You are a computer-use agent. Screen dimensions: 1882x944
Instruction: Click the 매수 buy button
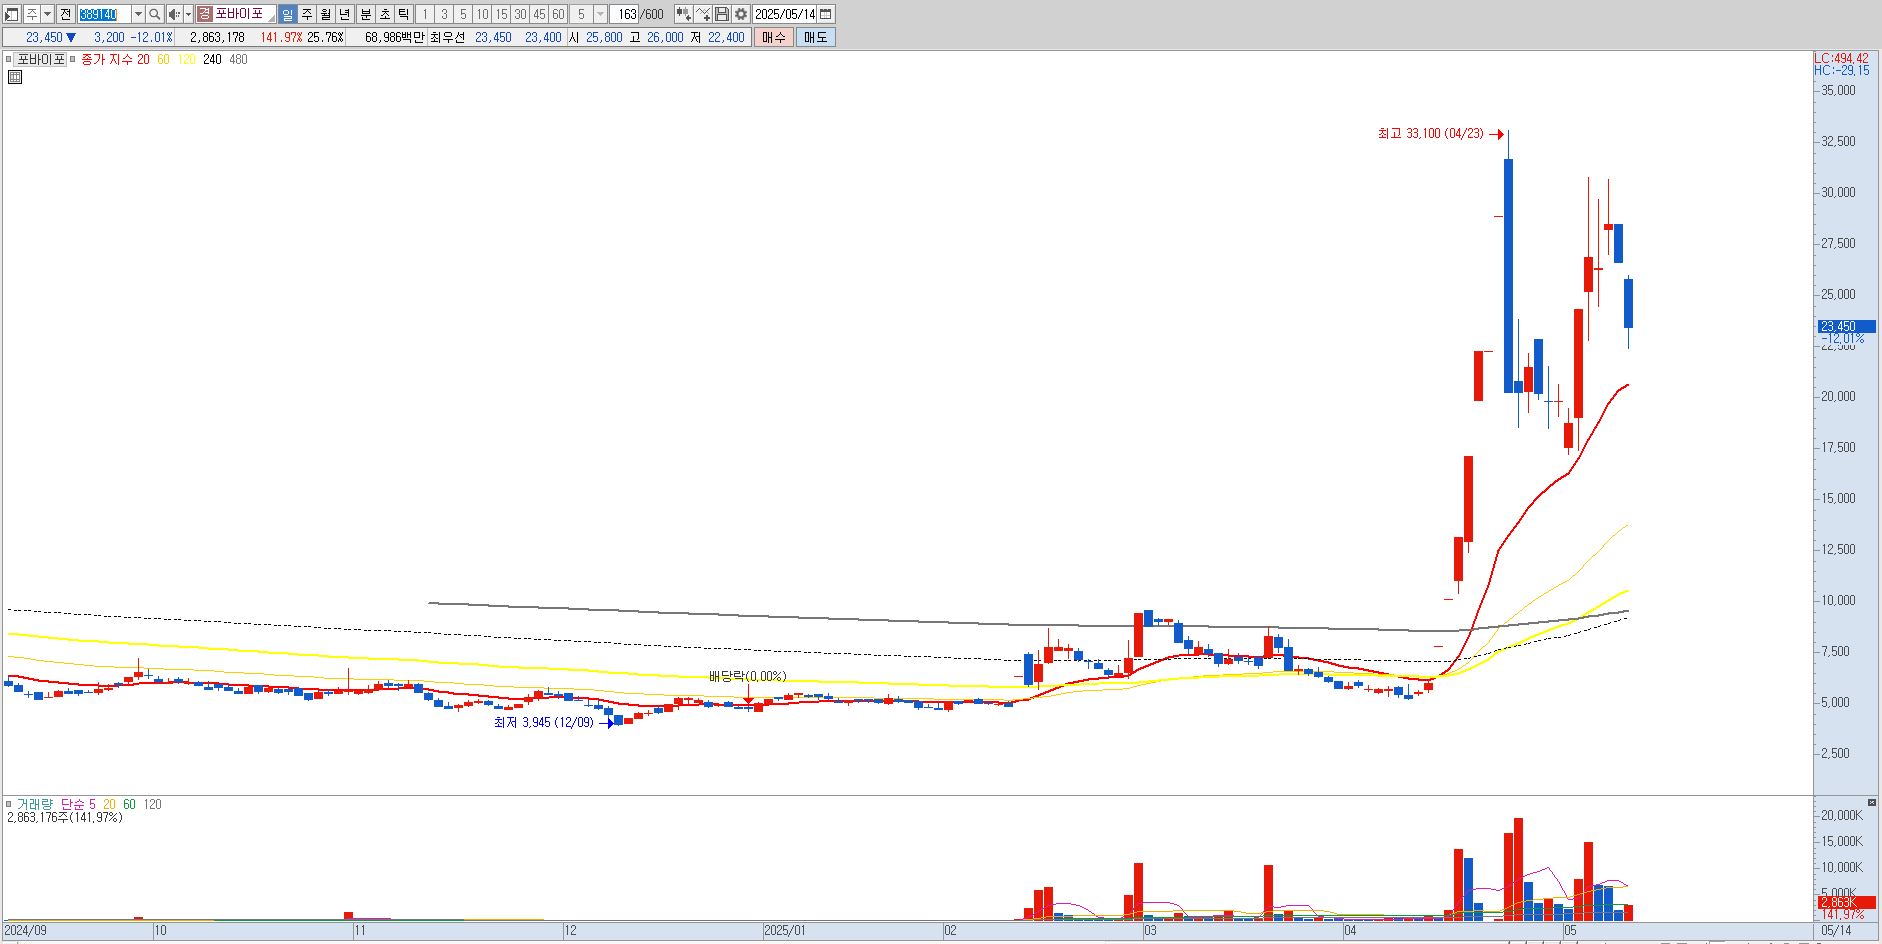coord(773,37)
